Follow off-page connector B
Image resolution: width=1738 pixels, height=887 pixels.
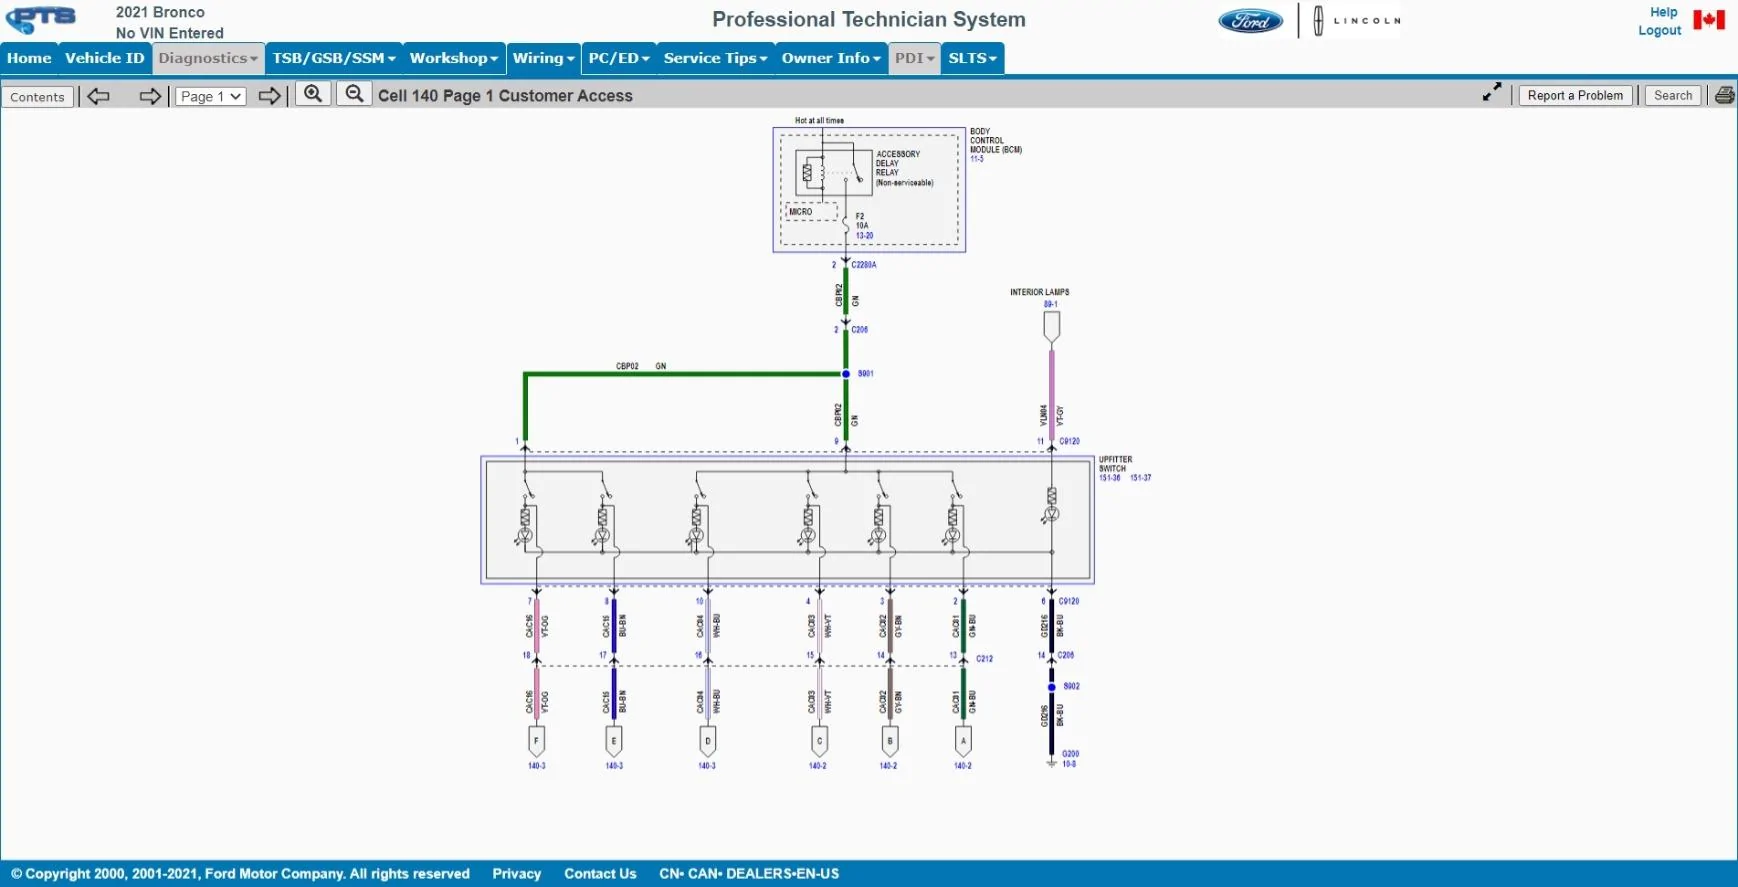(x=890, y=741)
